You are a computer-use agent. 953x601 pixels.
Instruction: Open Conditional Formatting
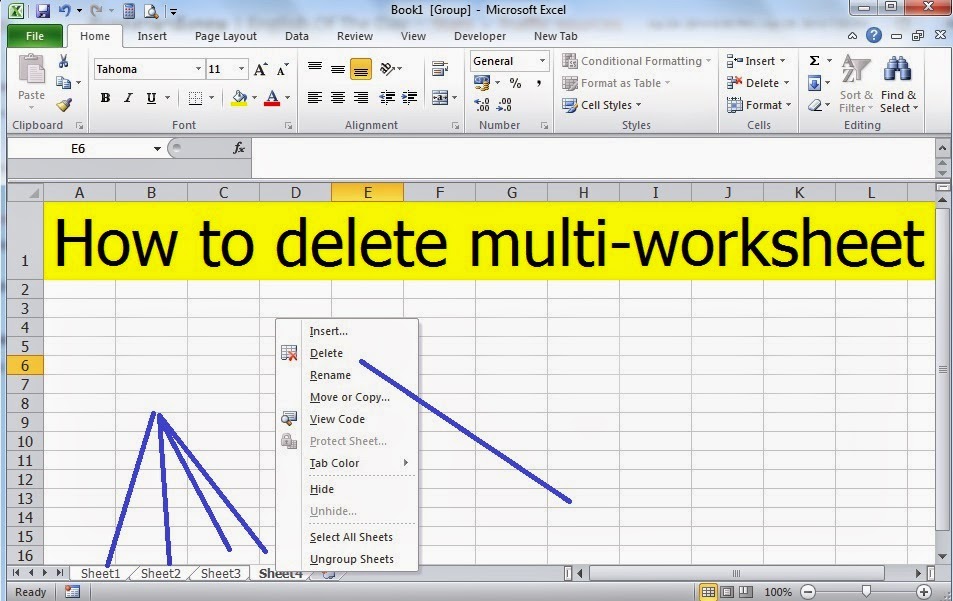[x=636, y=60]
